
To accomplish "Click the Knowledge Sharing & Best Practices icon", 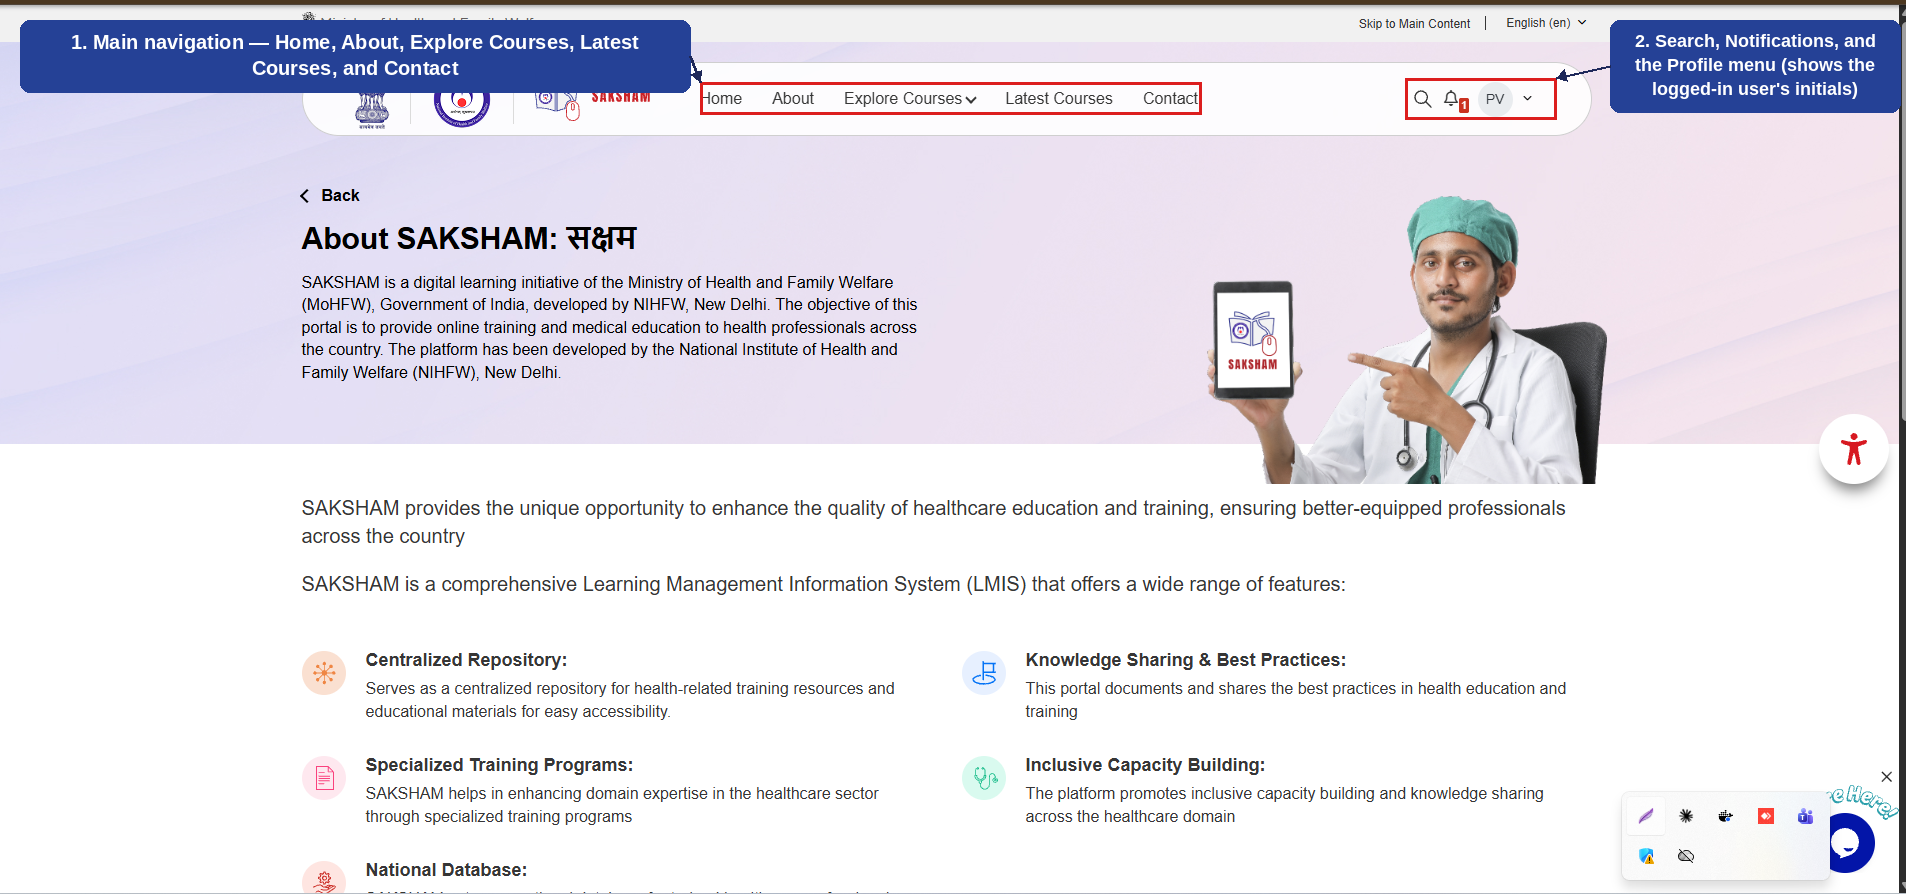I will pyautogui.click(x=984, y=673).
